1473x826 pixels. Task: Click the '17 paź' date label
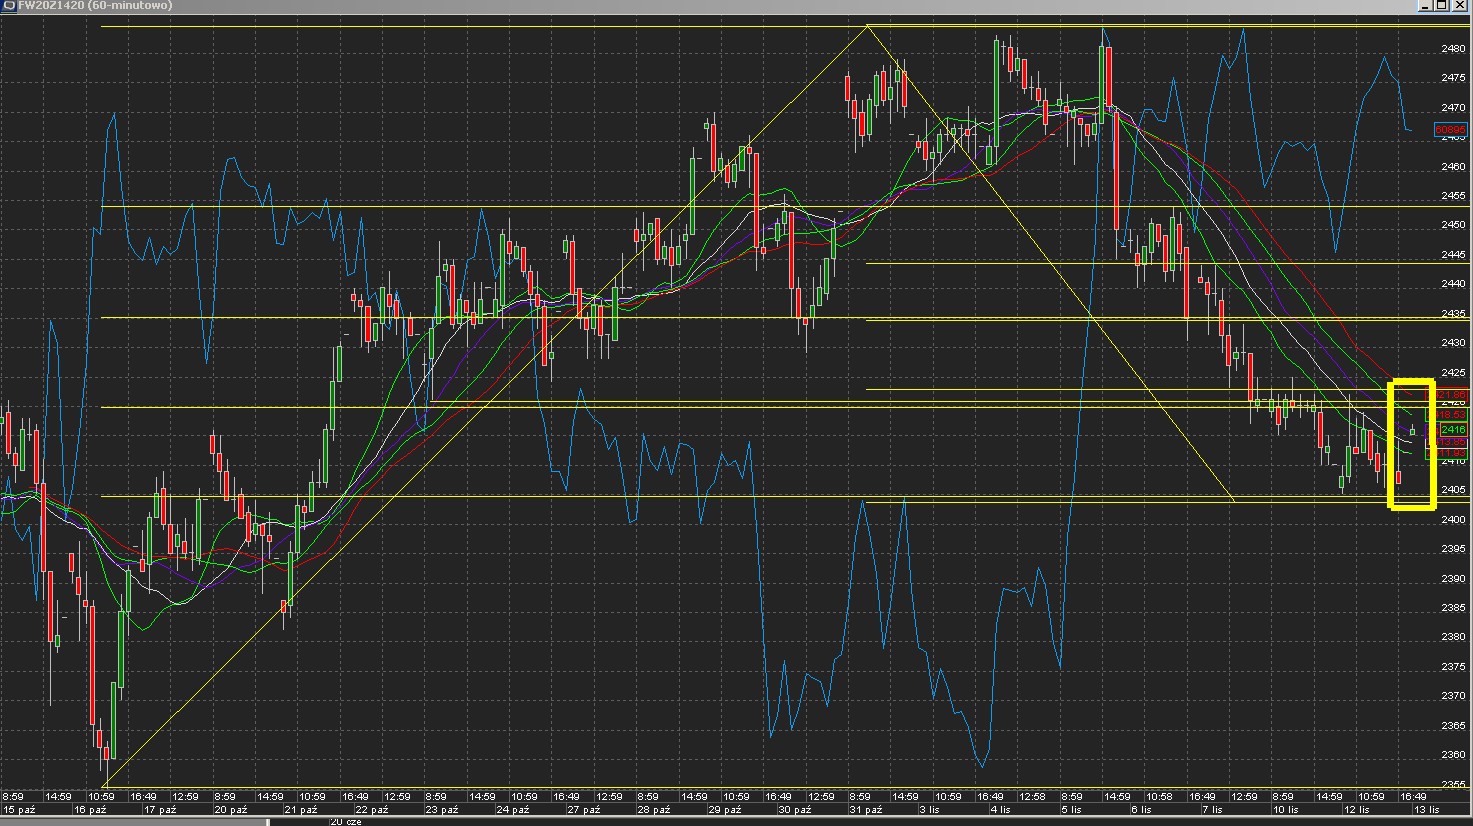(160, 809)
